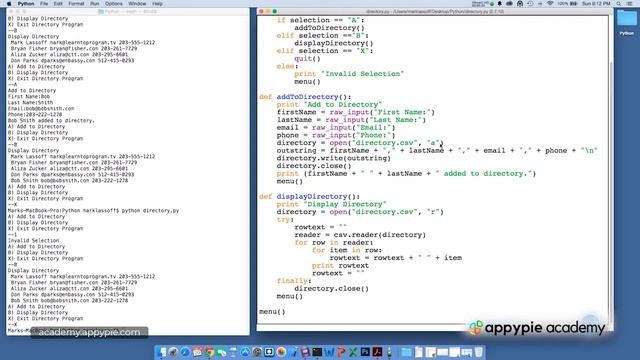The width and height of the screenshot is (640, 360).
Task: Open Photoshop from the dock
Action: [365, 352]
